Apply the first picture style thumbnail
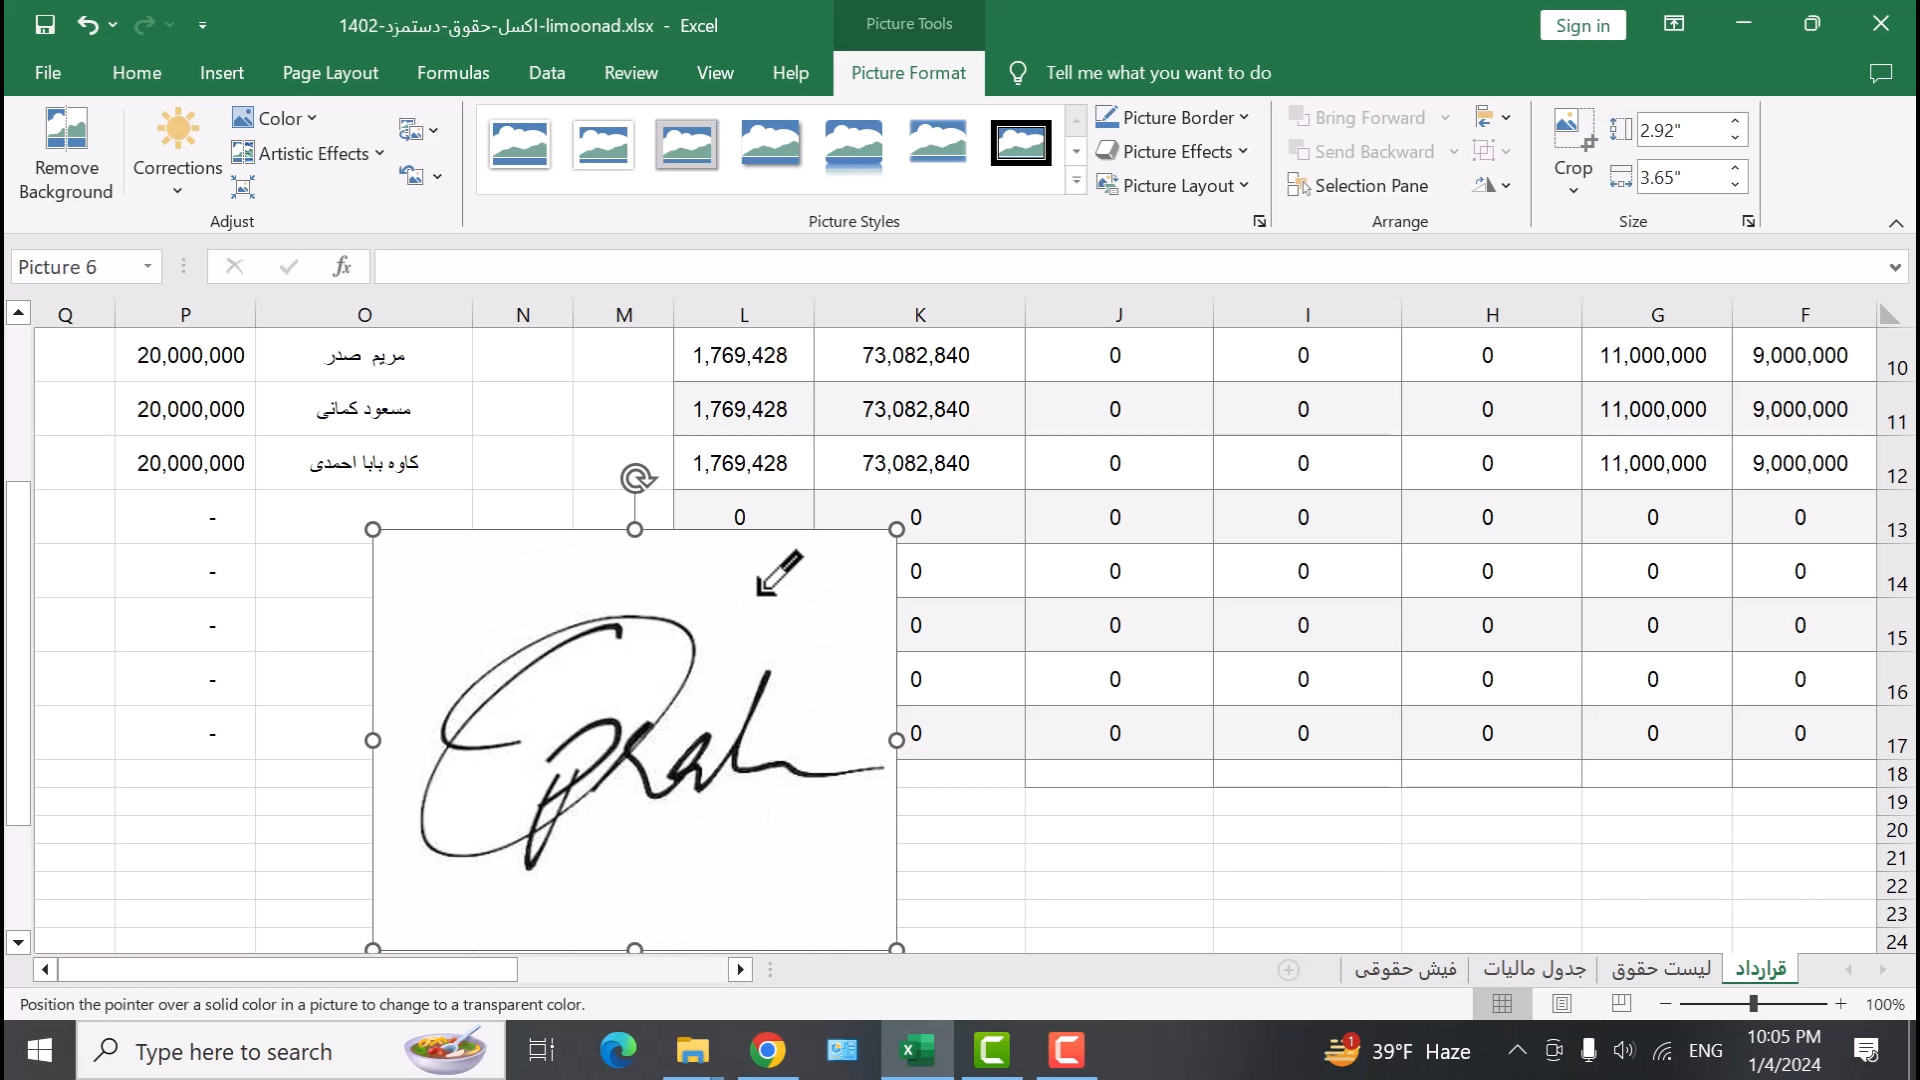The height and width of the screenshot is (1080, 1920). [x=520, y=144]
